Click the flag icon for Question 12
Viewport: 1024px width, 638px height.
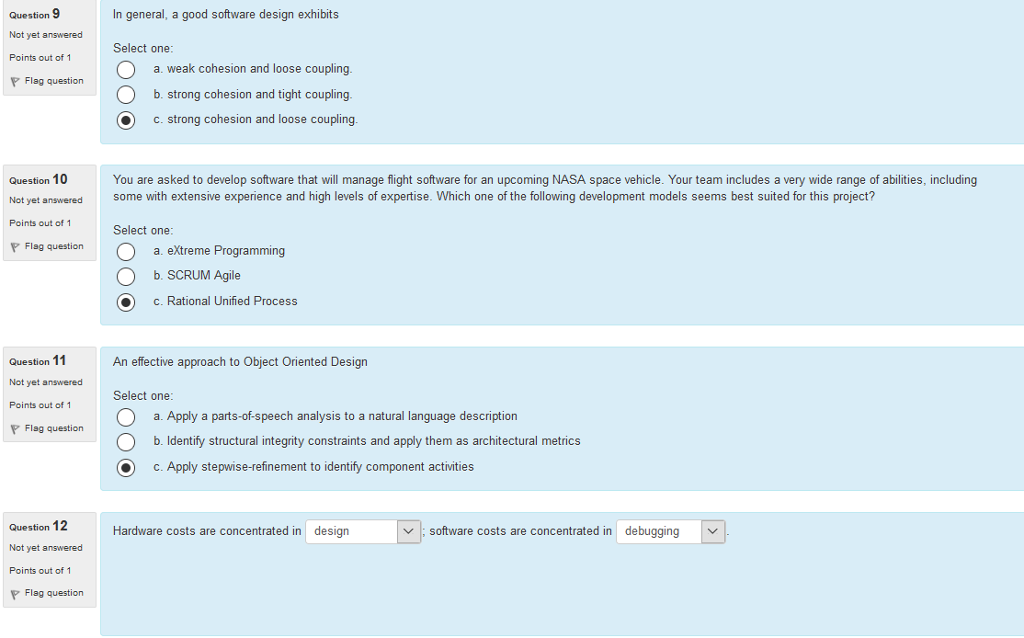tap(14, 594)
